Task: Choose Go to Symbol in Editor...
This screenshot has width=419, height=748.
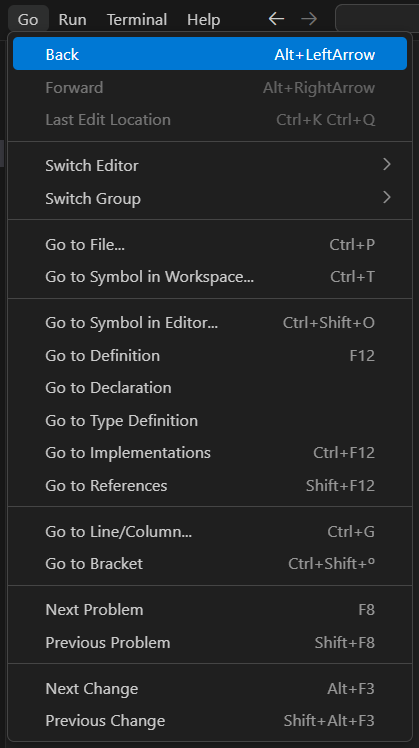Action: pyautogui.click(x=210, y=323)
